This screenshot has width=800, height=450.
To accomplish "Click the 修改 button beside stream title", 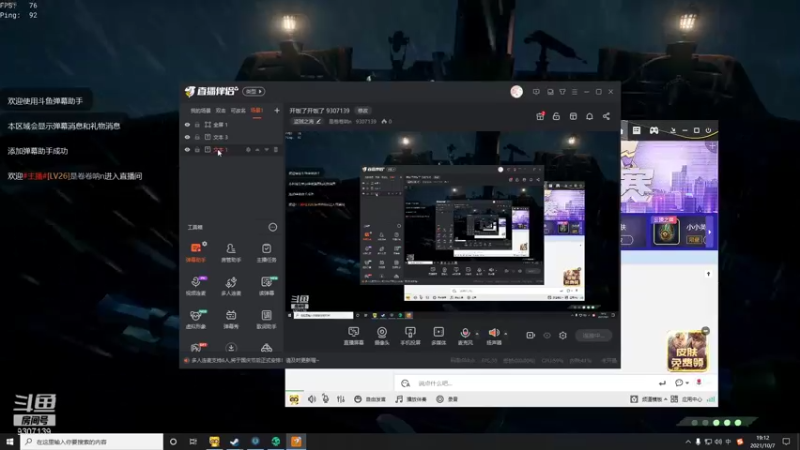I will (x=363, y=111).
